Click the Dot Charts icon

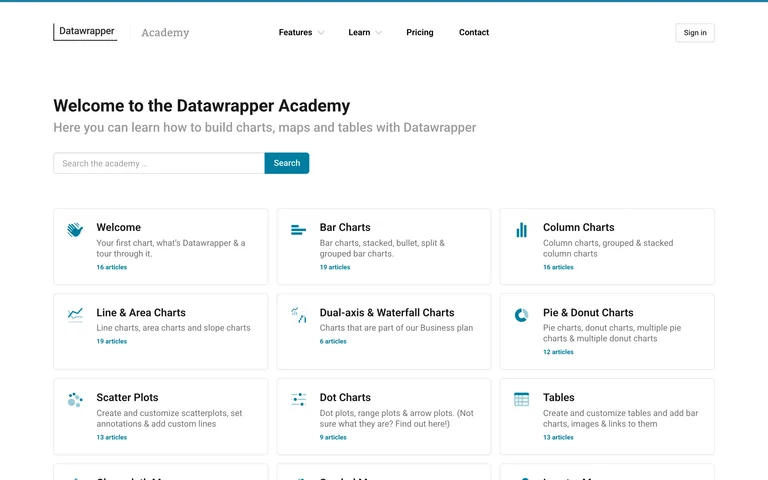pyautogui.click(x=298, y=399)
